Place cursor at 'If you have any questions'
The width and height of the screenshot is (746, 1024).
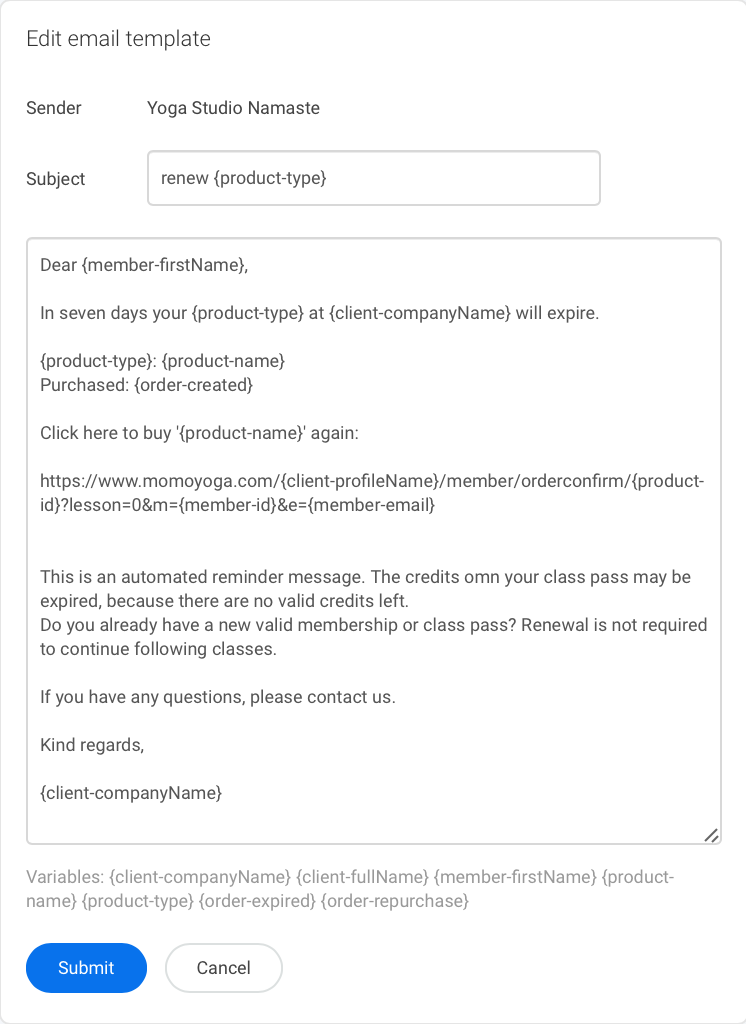tap(218, 697)
